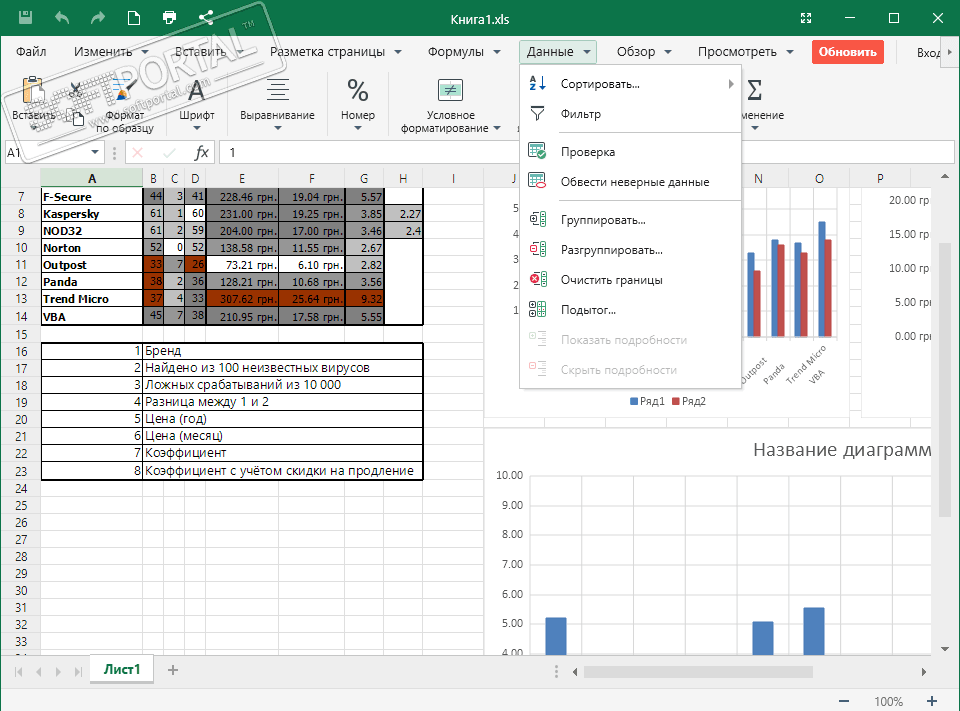Image resolution: width=960 pixels, height=711 pixels.
Task: Click the Выравнивание alignment icon
Action: pos(277,92)
